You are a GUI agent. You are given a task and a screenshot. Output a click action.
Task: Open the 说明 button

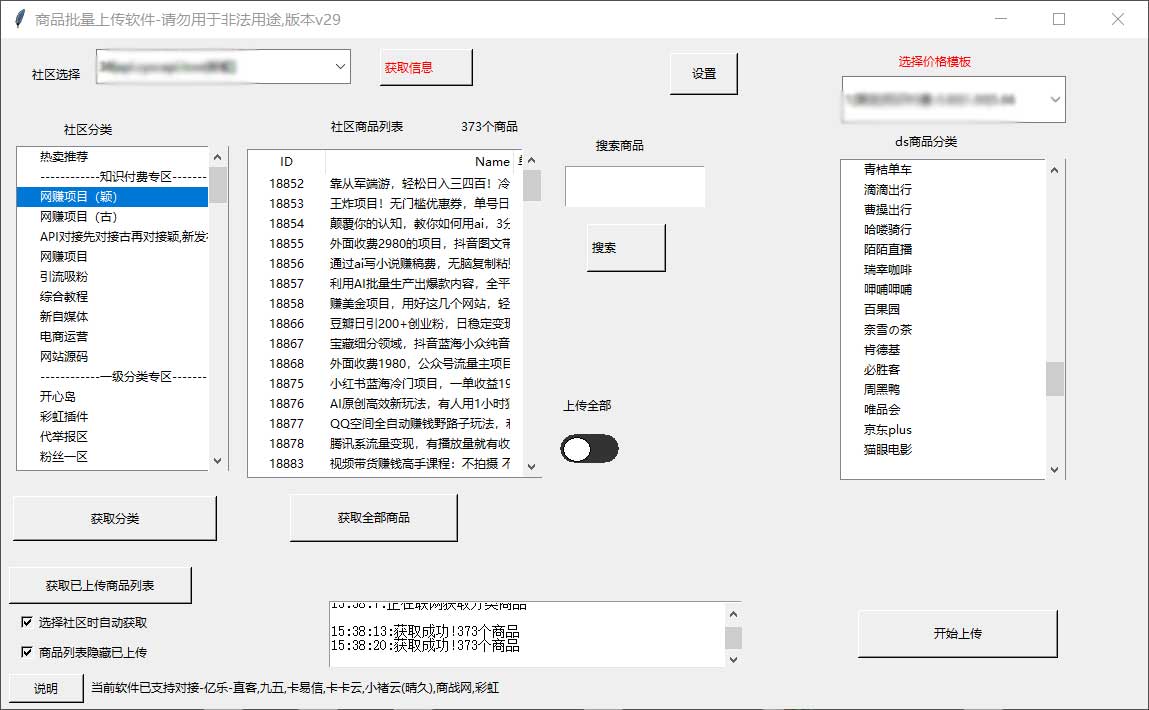[x=45, y=688]
